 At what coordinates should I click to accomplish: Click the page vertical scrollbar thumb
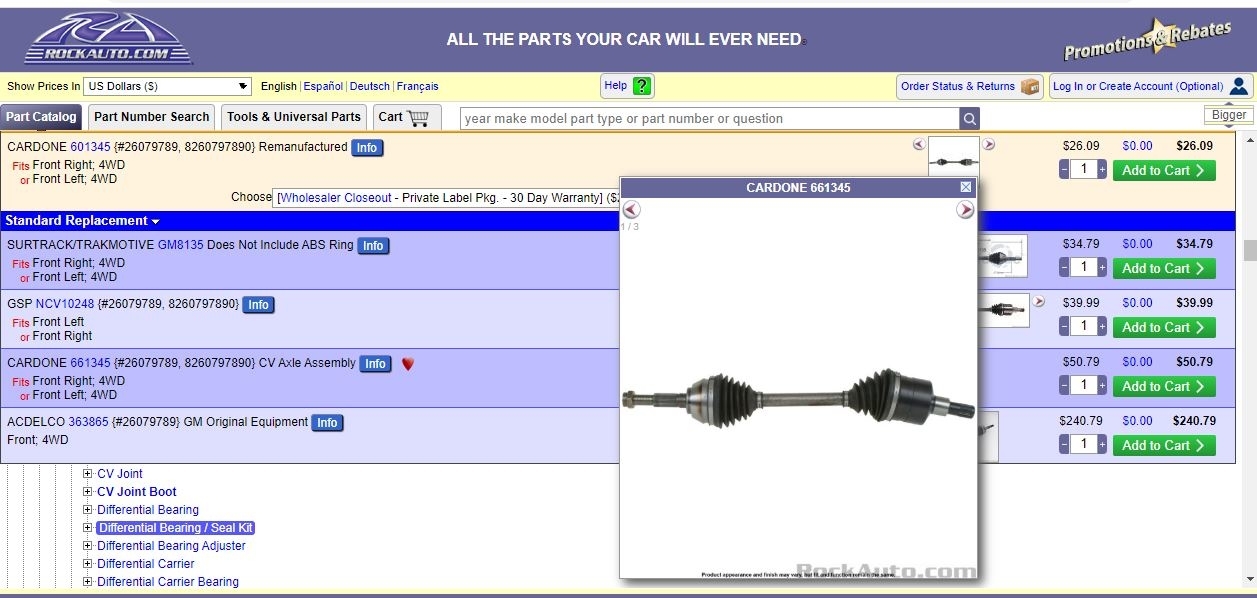click(1249, 250)
